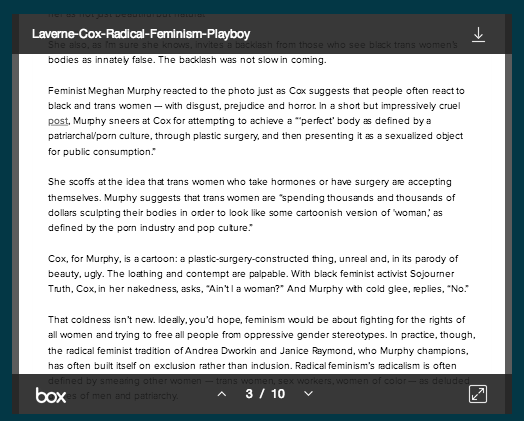Click the vertical scrollbar on the right edge
This screenshot has height=421, width=524.
point(509,214)
